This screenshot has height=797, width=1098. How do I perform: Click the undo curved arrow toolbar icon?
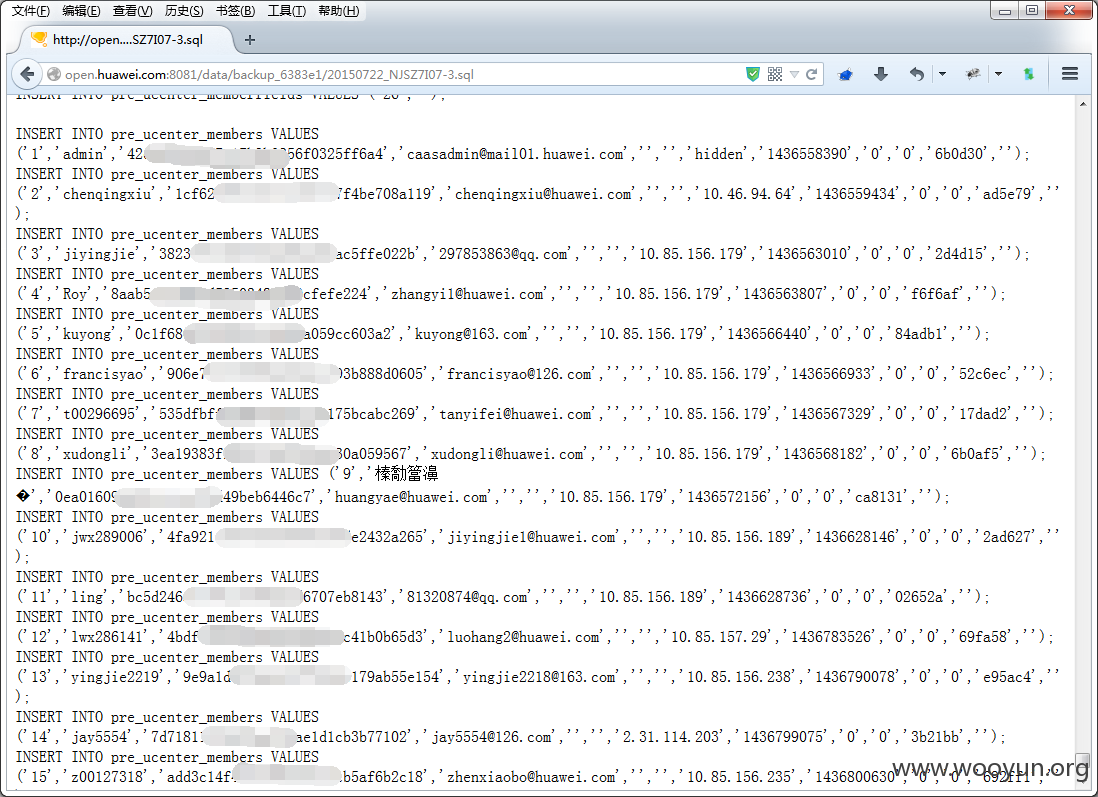(917, 74)
